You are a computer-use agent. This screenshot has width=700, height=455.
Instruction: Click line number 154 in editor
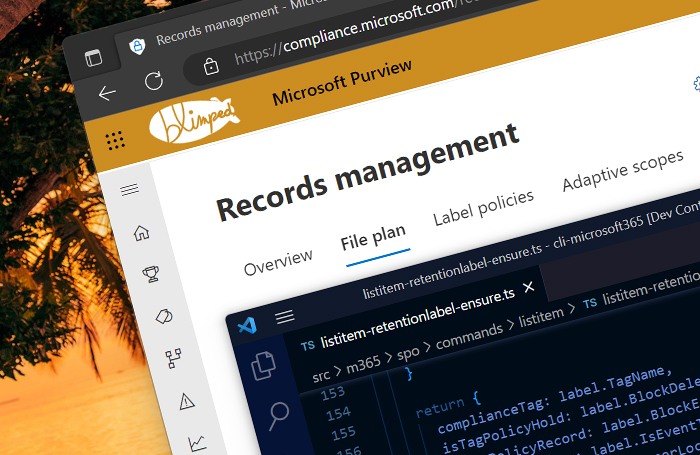click(x=338, y=413)
